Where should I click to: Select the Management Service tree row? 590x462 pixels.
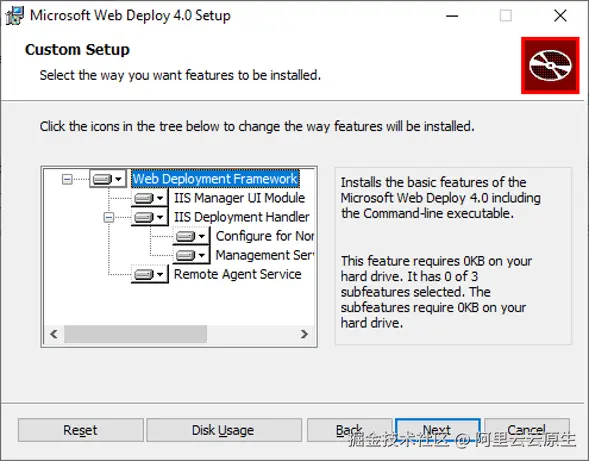pos(265,255)
